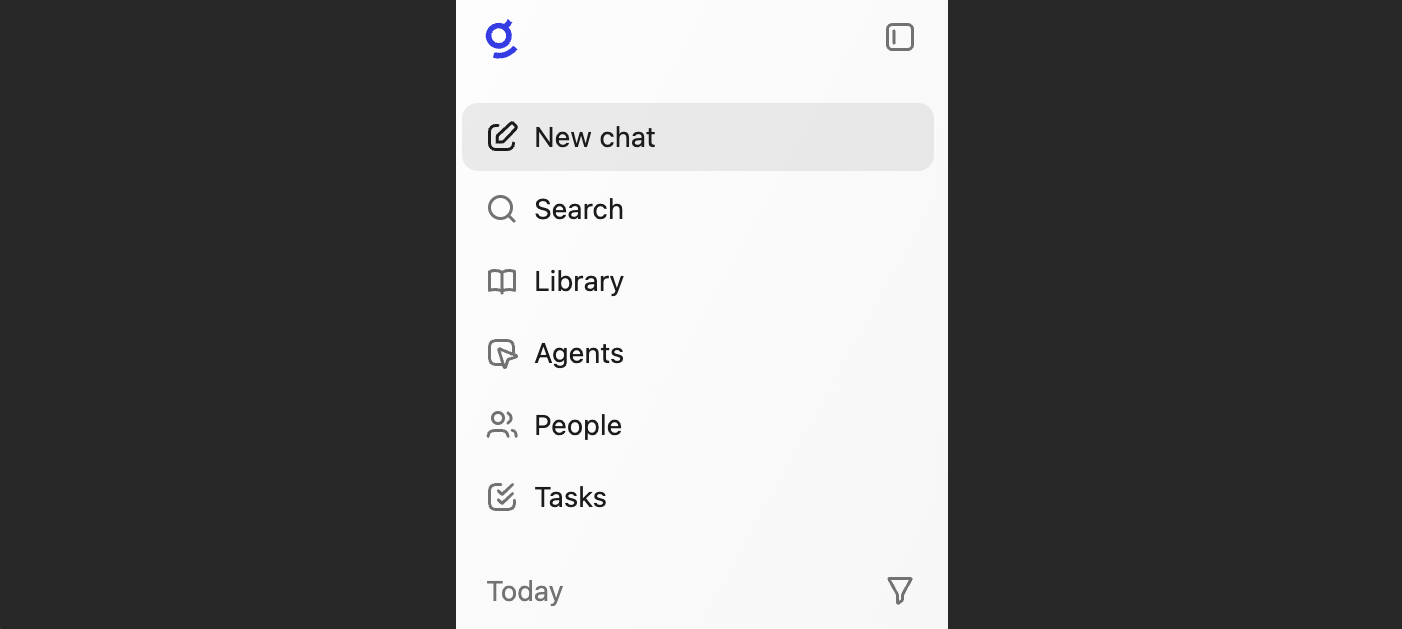The height and width of the screenshot is (629, 1402).
Task: Collapse the sidebar with the panel icon
Action: 900,38
